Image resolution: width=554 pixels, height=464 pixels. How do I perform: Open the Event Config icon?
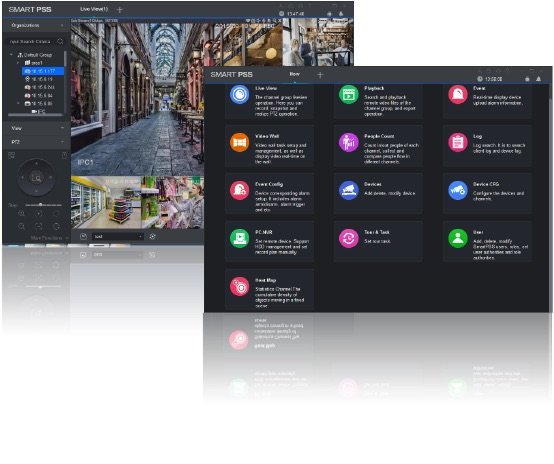(240, 190)
